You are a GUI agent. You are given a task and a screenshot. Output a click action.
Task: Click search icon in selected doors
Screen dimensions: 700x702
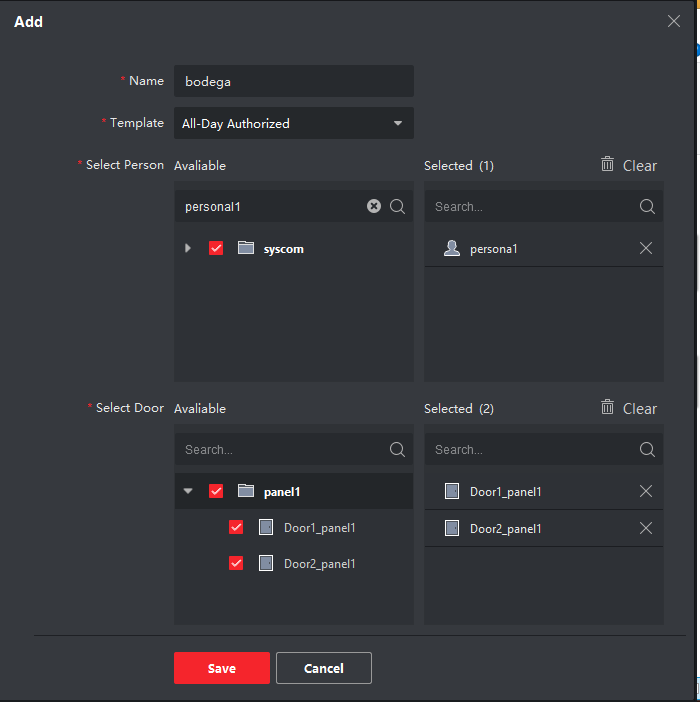click(x=647, y=449)
